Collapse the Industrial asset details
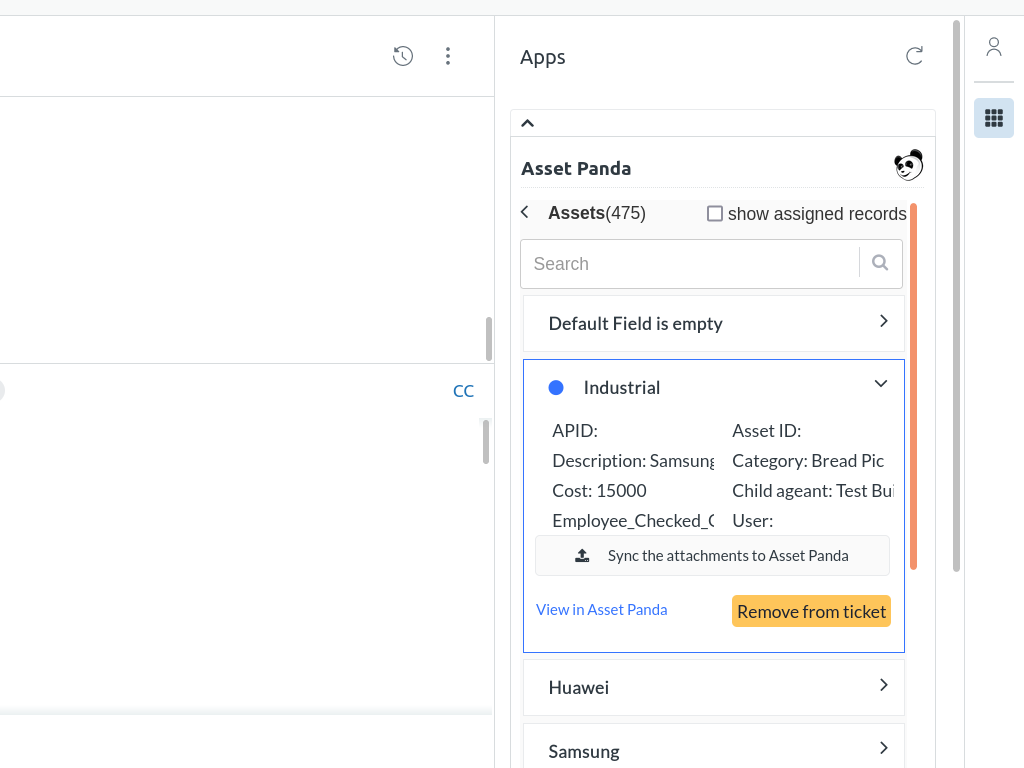 (x=881, y=383)
